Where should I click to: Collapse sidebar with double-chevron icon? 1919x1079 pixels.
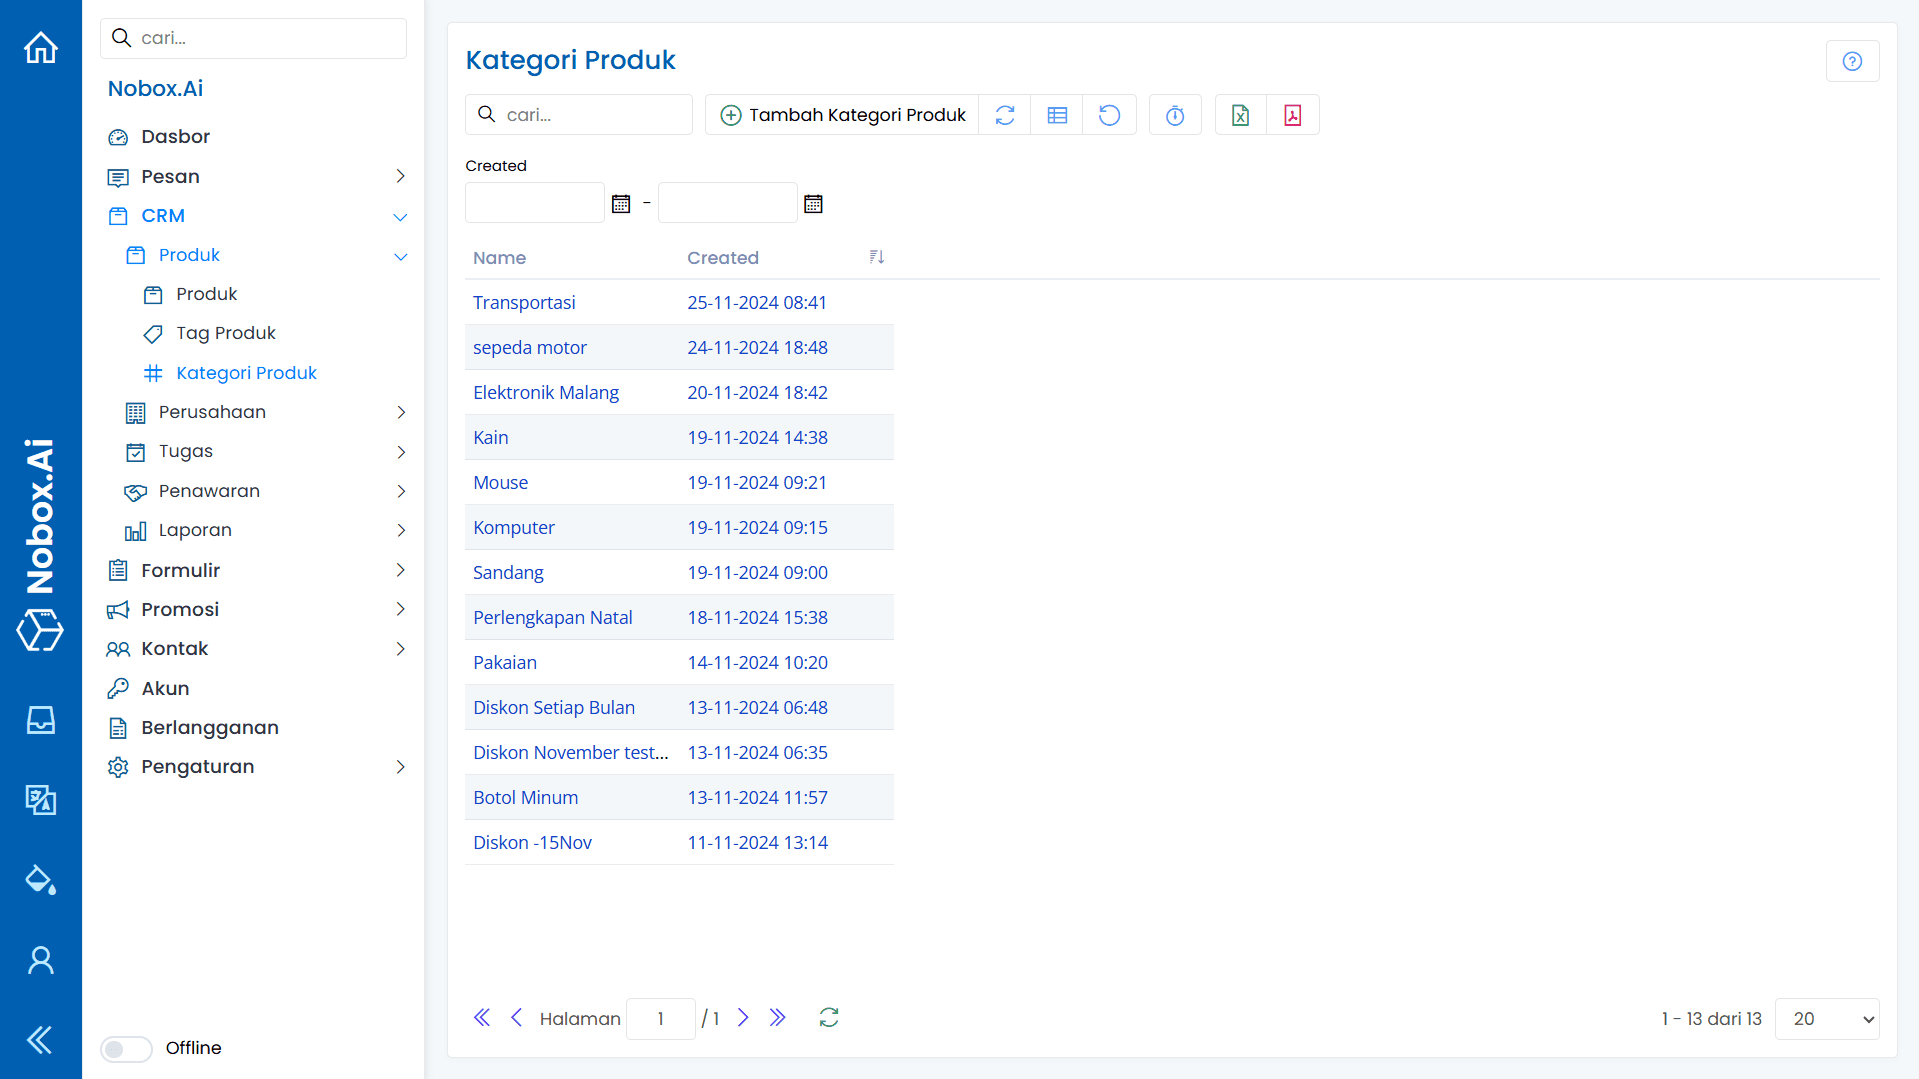[x=40, y=1040]
